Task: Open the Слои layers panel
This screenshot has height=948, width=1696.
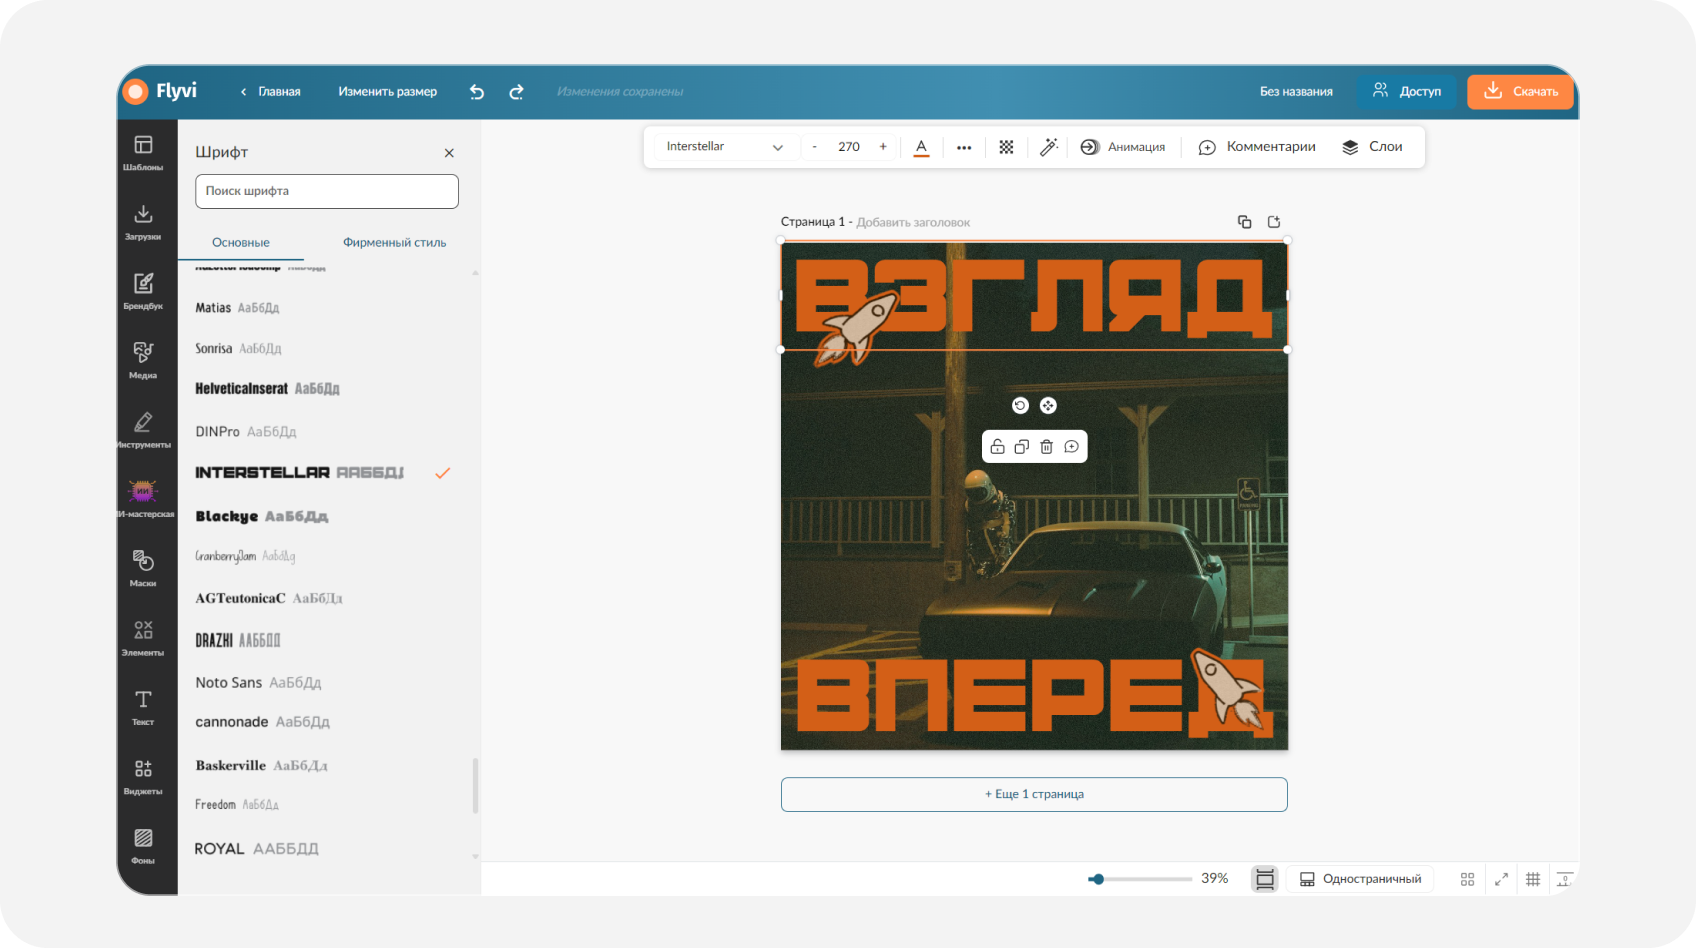Action: [1372, 147]
